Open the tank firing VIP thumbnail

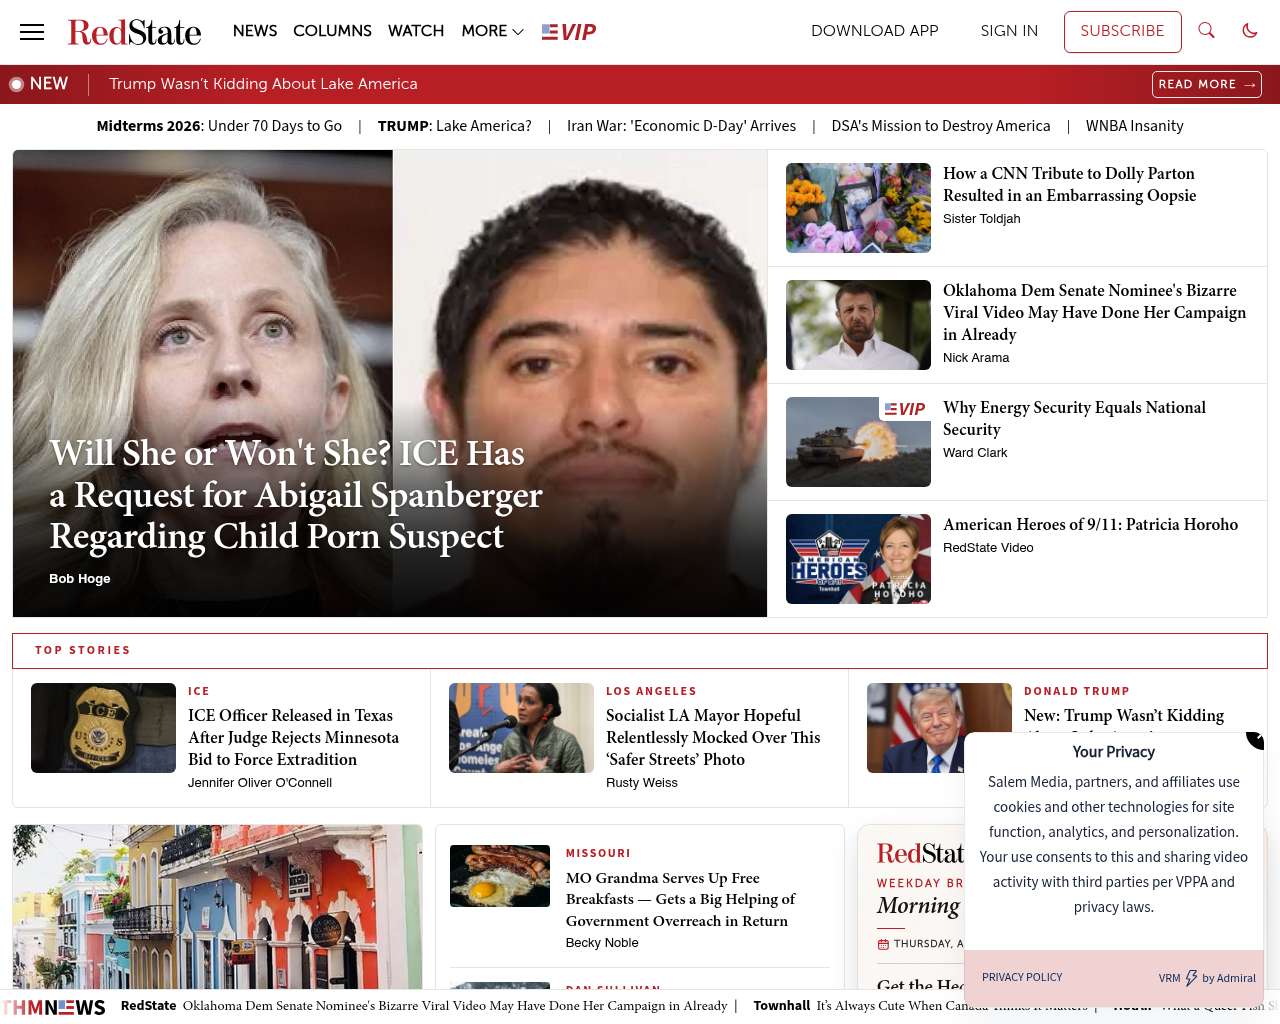tap(858, 442)
